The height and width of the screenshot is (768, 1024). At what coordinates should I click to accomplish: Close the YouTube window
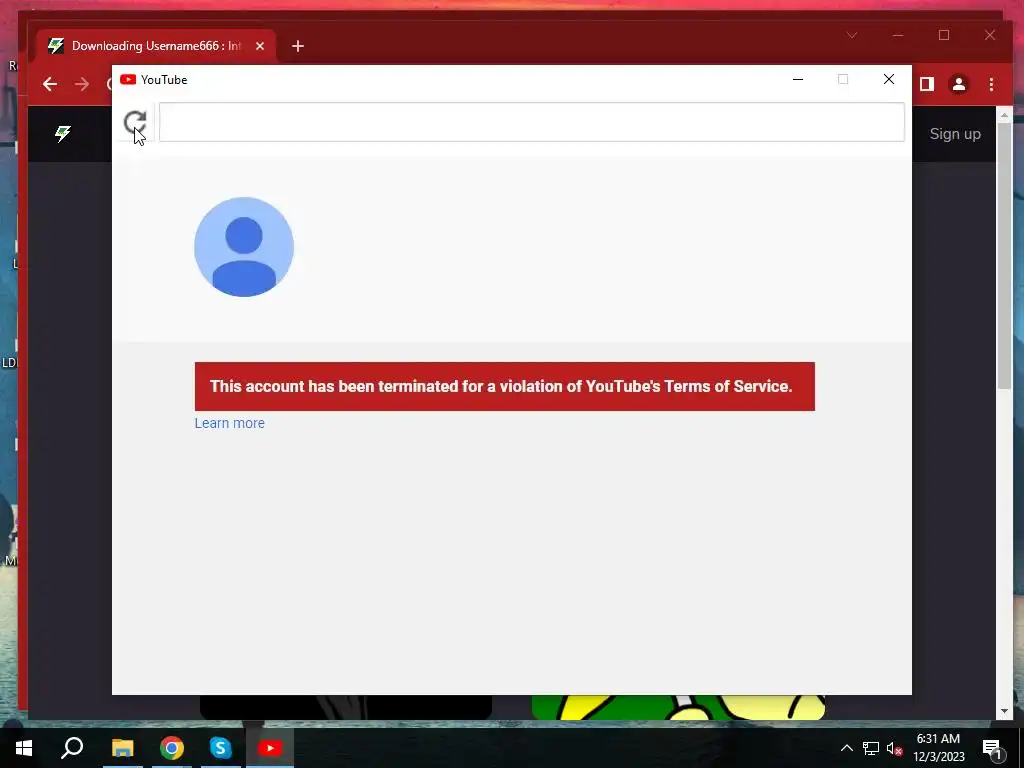889,80
